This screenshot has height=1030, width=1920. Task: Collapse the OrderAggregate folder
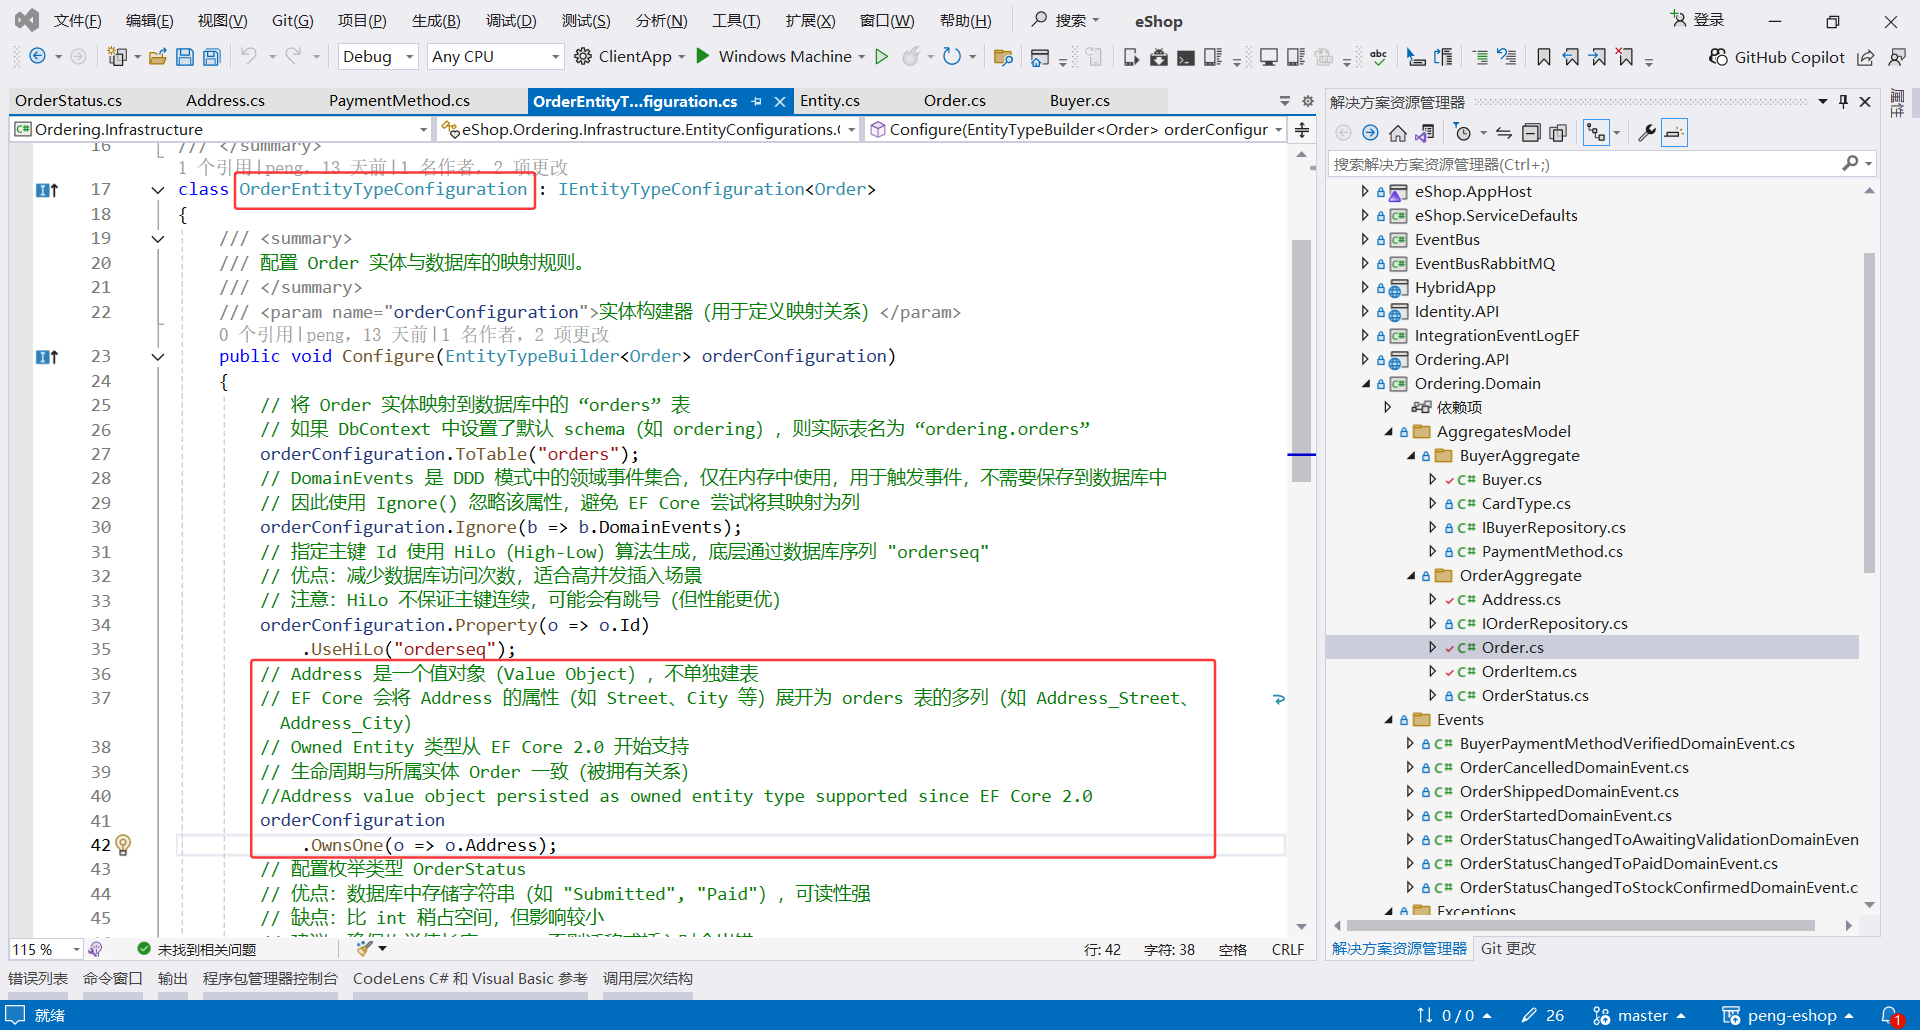1411,576
